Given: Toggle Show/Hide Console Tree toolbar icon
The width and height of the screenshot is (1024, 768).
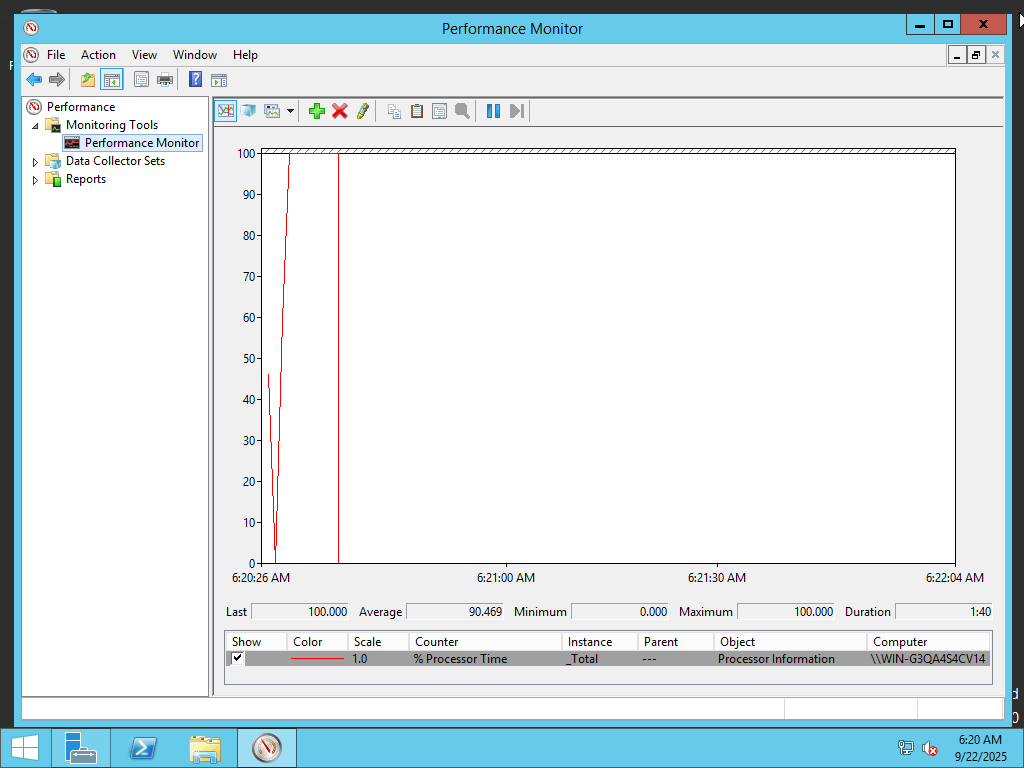Looking at the screenshot, I should tap(111, 80).
